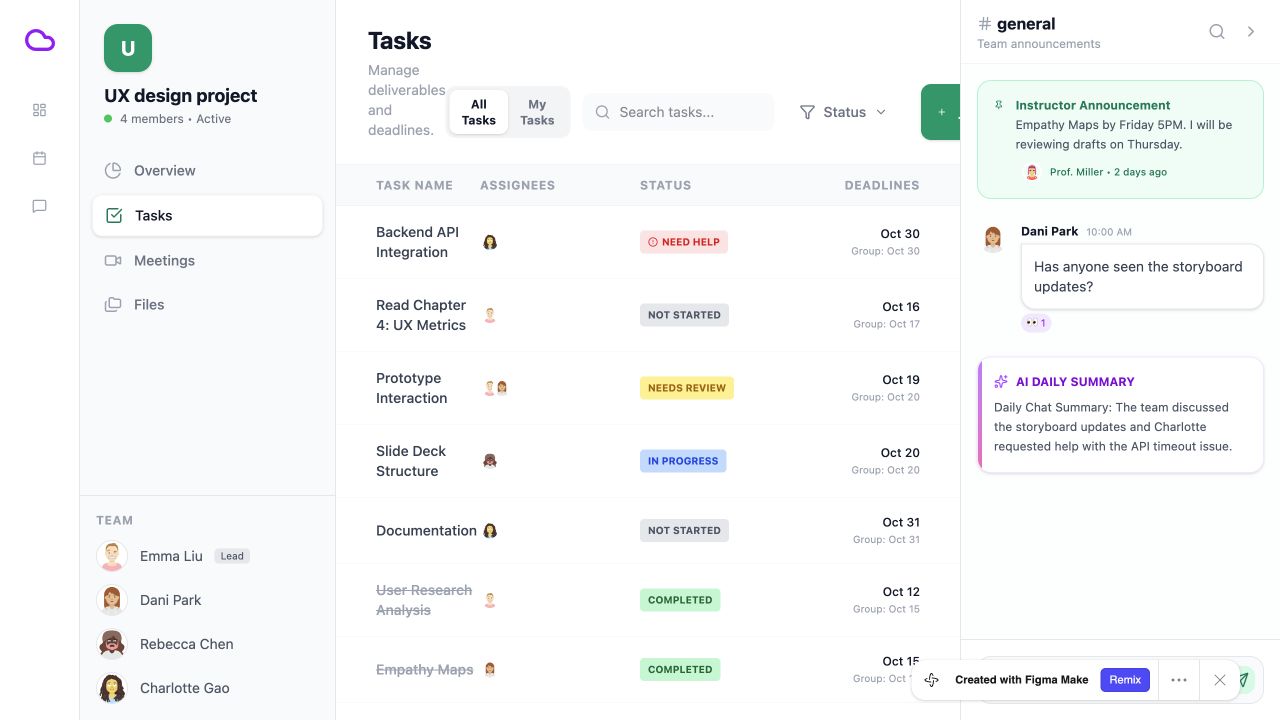The width and height of the screenshot is (1280, 720).
Task: Click the UX design project title
Action: [181, 96]
